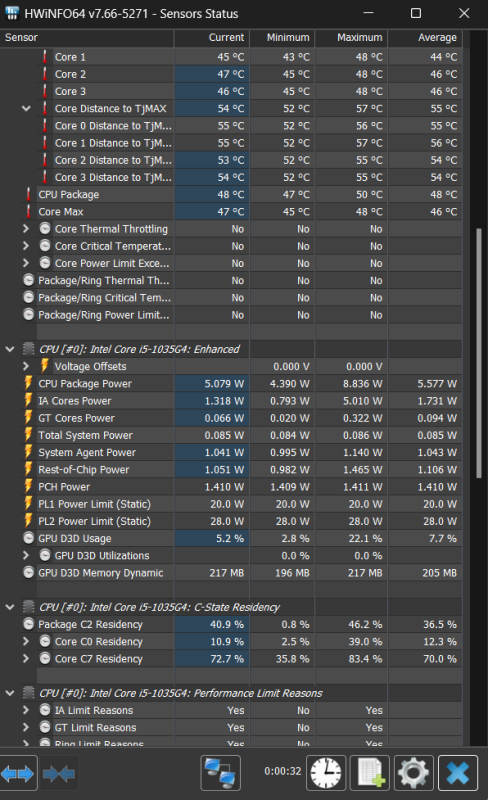Open the network remote monitoring icon

click(220, 772)
